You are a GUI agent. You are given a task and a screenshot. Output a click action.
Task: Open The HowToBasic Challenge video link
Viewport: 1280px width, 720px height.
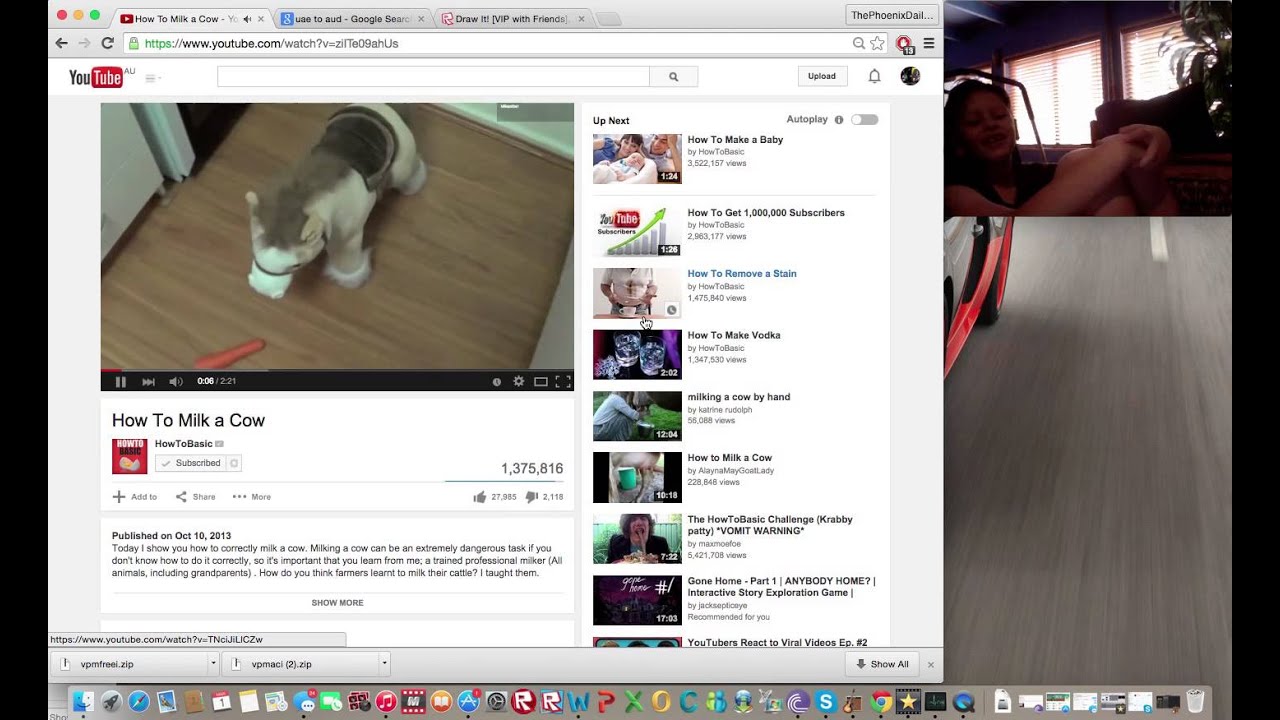[x=768, y=525]
